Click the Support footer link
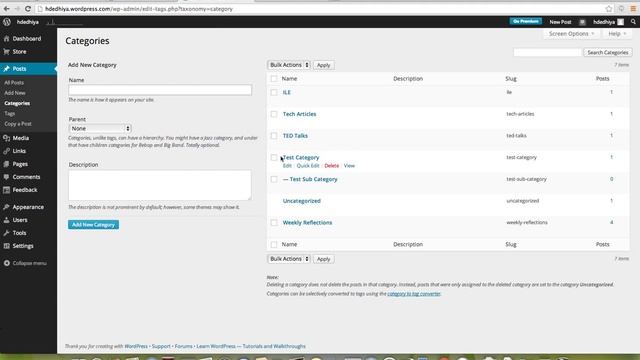The image size is (640, 360). pyautogui.click(x=161, y=346)
